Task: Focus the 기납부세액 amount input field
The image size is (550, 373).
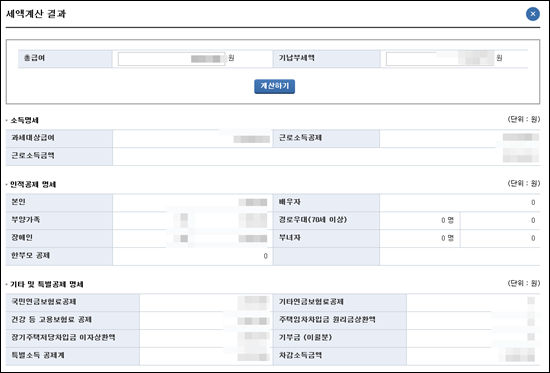Action: point(440,59)
